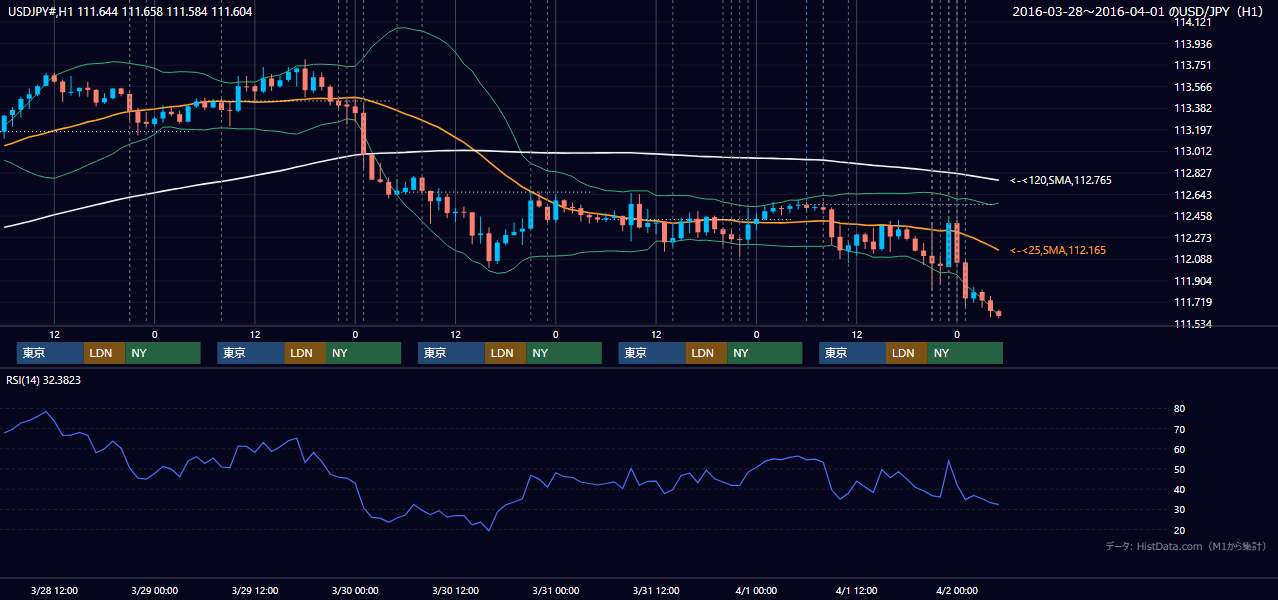Click price axis value 112.458

(x=1192, y=216)
